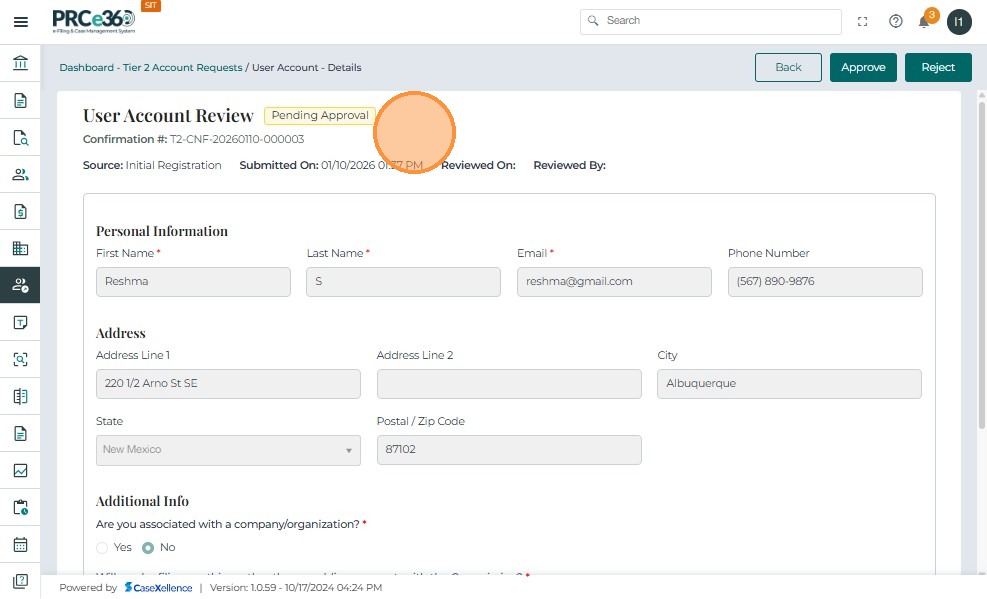Open the users group sidebar icon

click(x=20, y=174)
